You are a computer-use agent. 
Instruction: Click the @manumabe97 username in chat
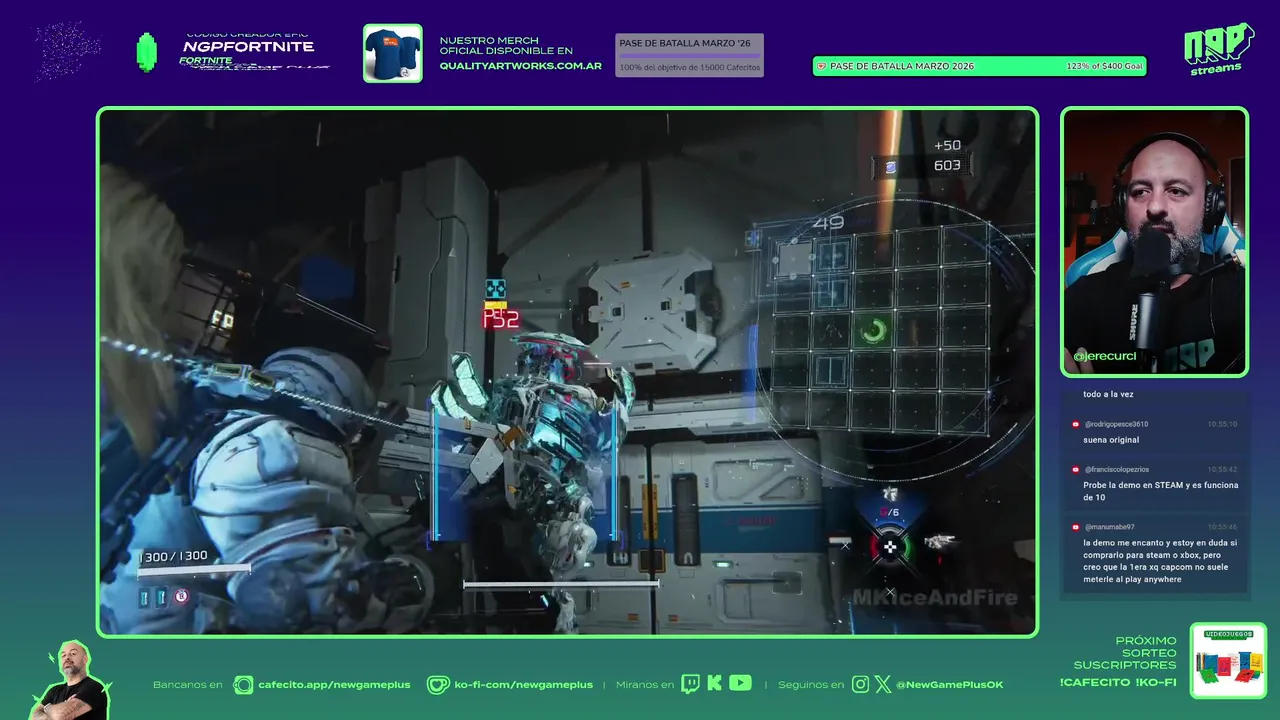[x=1109, y=527]
